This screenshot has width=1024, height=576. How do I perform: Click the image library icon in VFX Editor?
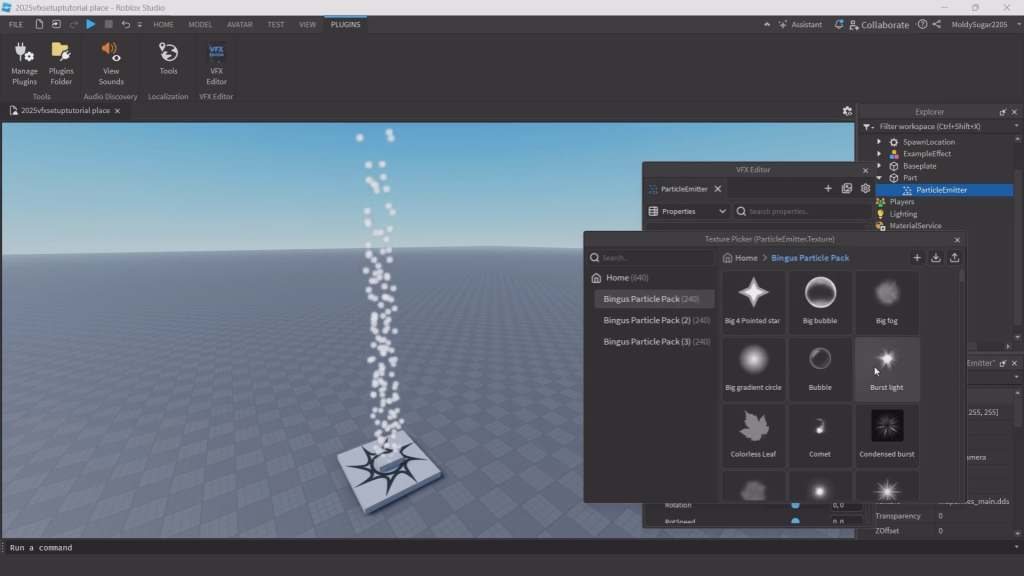tap(847, 189)
